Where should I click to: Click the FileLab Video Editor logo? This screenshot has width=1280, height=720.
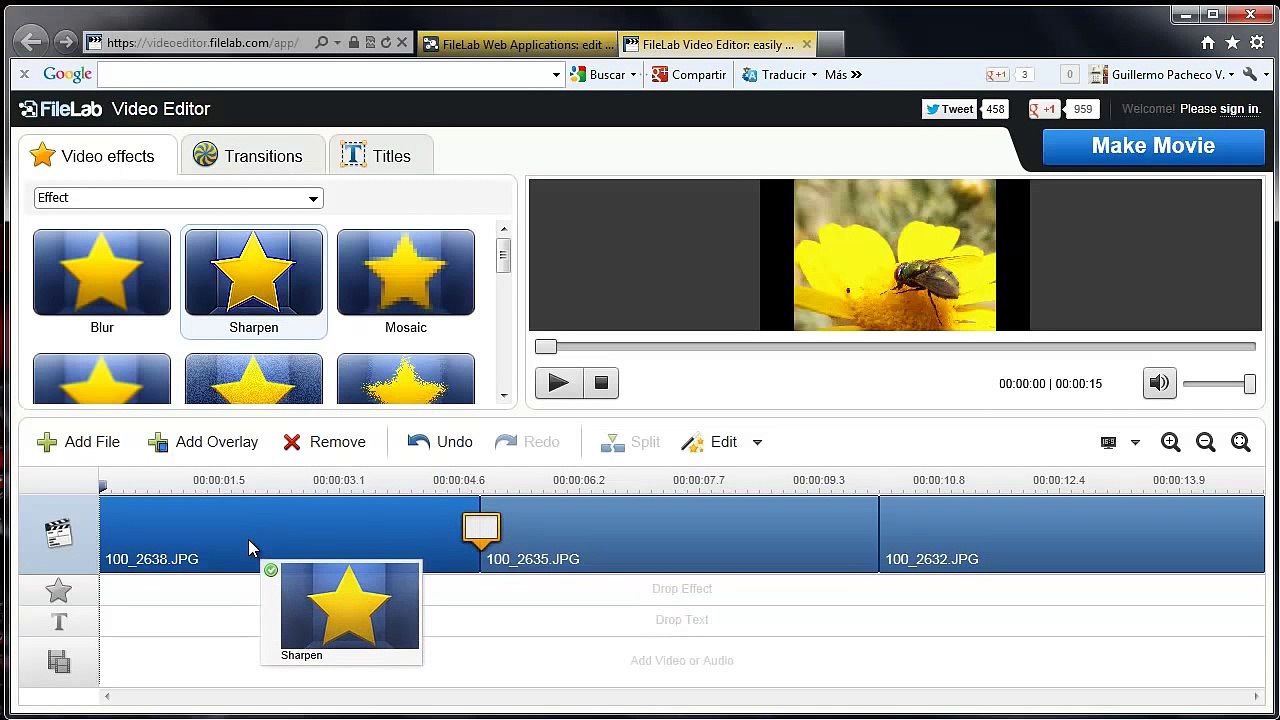tap(115, 109)
